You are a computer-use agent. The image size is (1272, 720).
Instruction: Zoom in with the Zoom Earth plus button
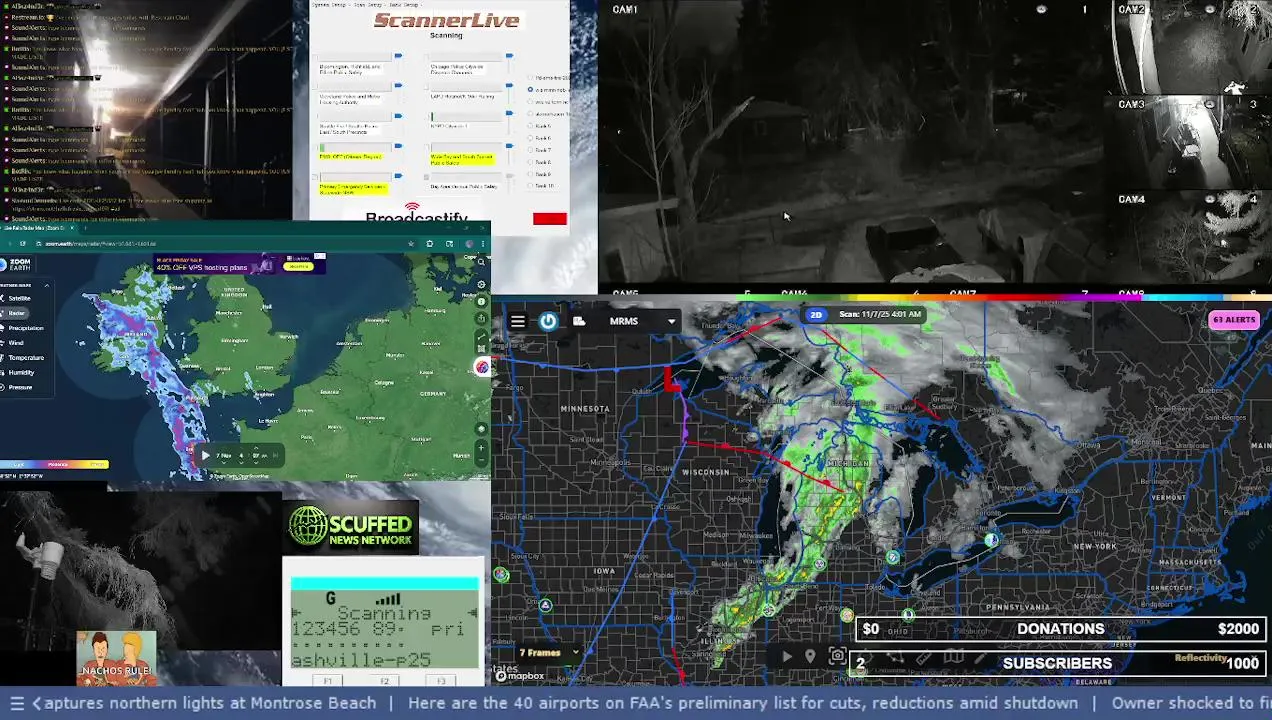click(481, 447)
